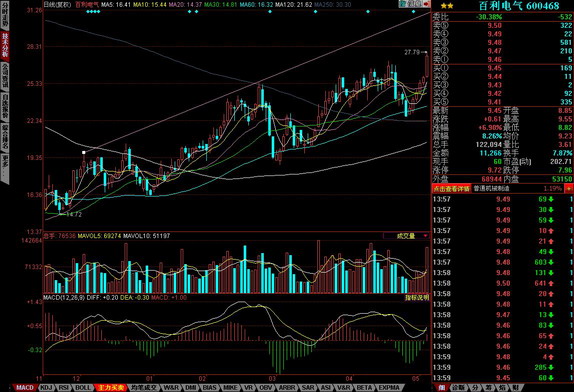Click the 外盘 68944 value
The width and height of the screenshot is (574, 392).
(491, 179)
